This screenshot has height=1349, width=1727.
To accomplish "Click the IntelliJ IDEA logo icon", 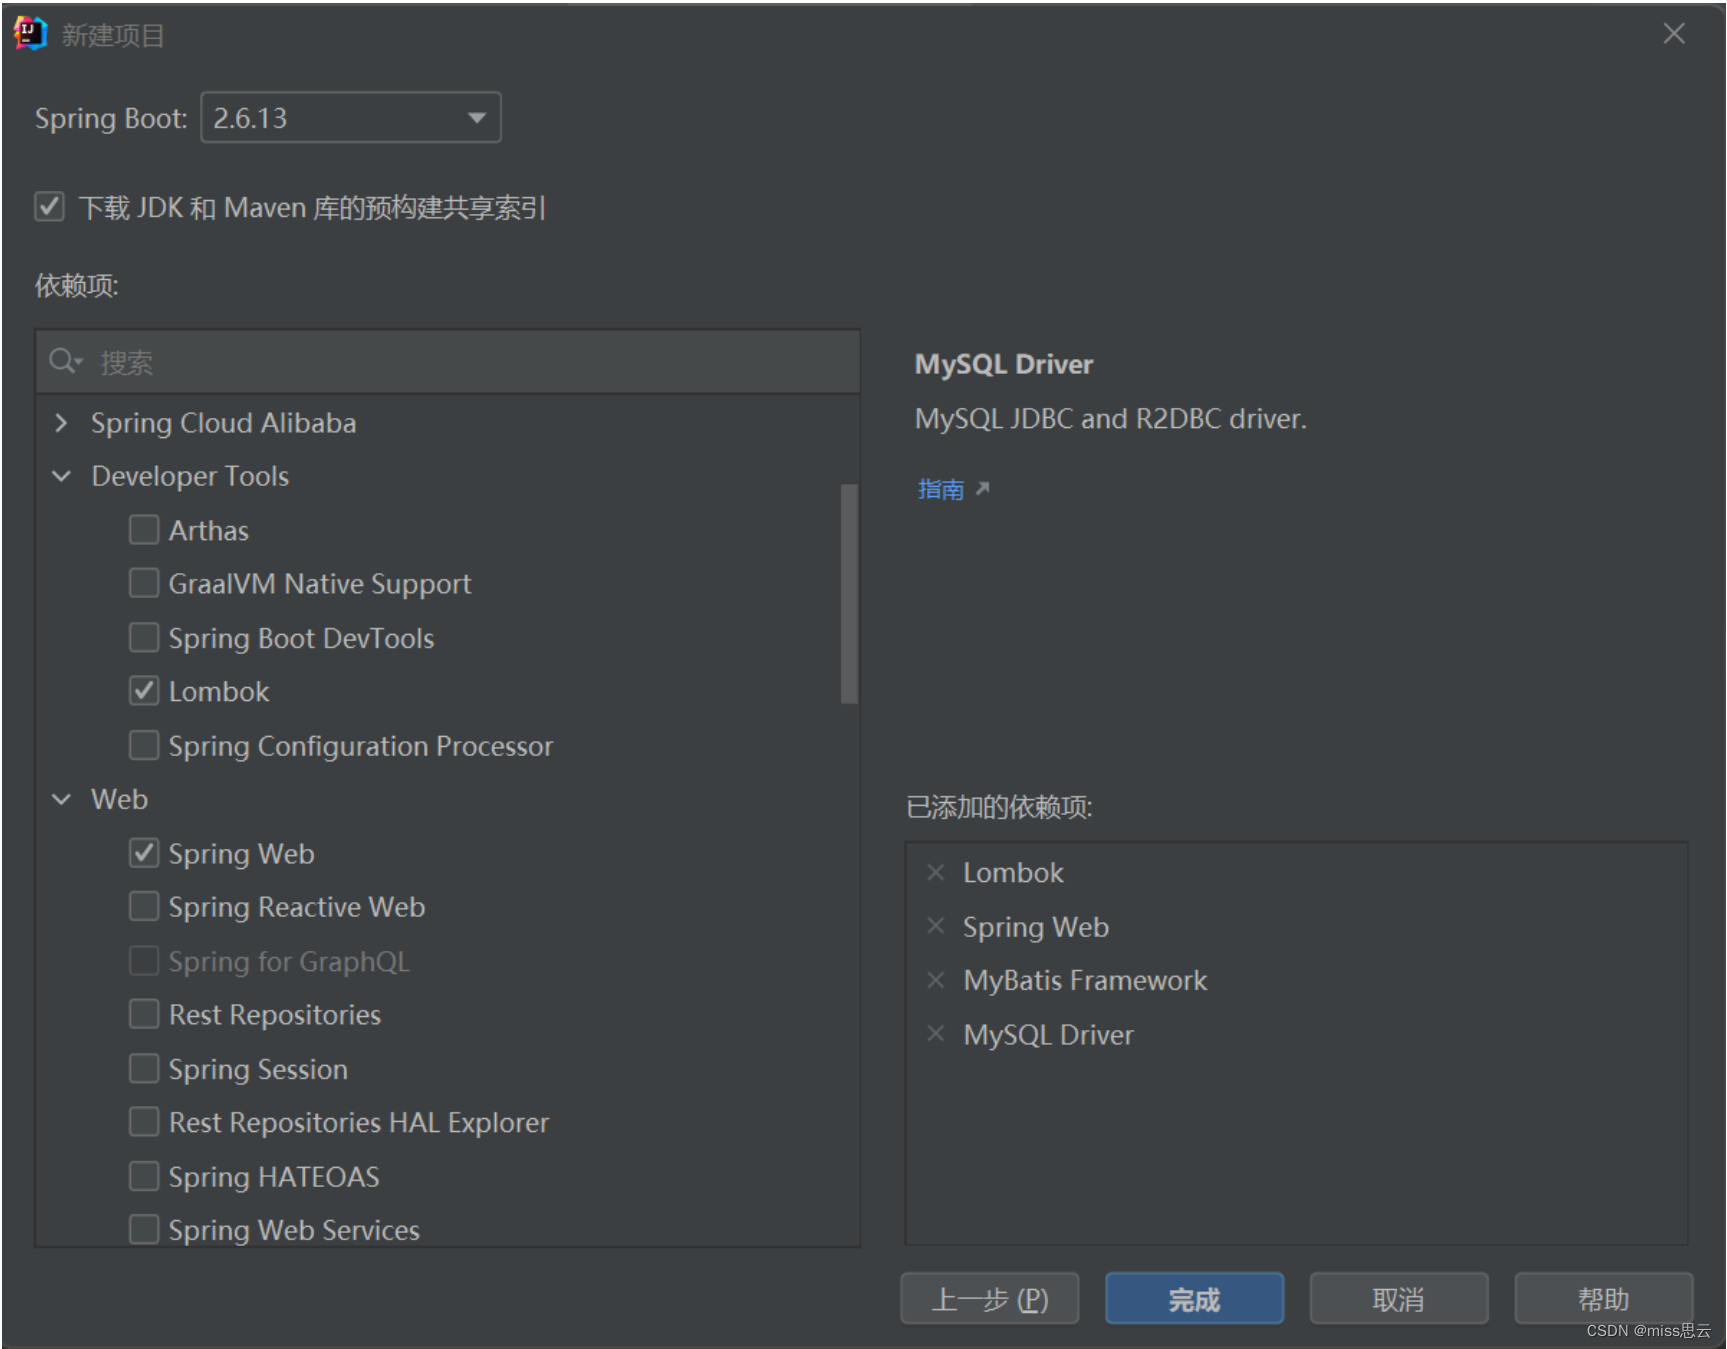I will click(30, 34).
